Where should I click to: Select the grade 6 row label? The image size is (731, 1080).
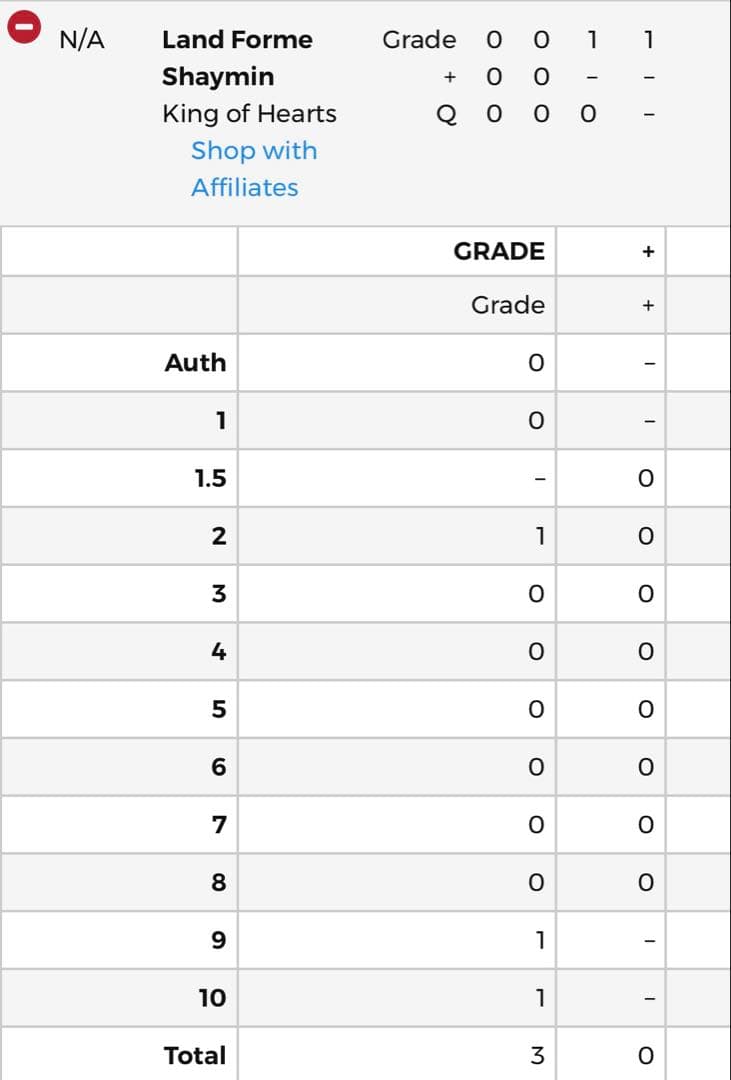tap(218, 767)
